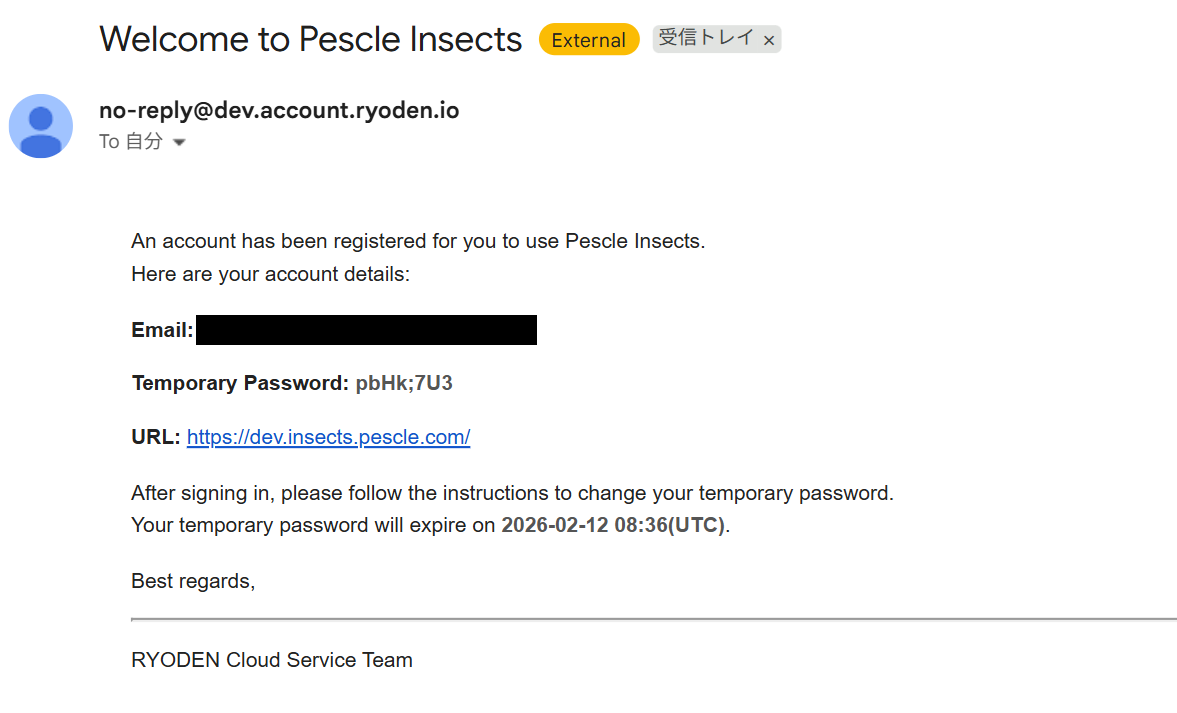This screenshot has width=1177, height=713.
Task: Click the RYODEN Cloud Service Team signature
Action: point(272,660)
